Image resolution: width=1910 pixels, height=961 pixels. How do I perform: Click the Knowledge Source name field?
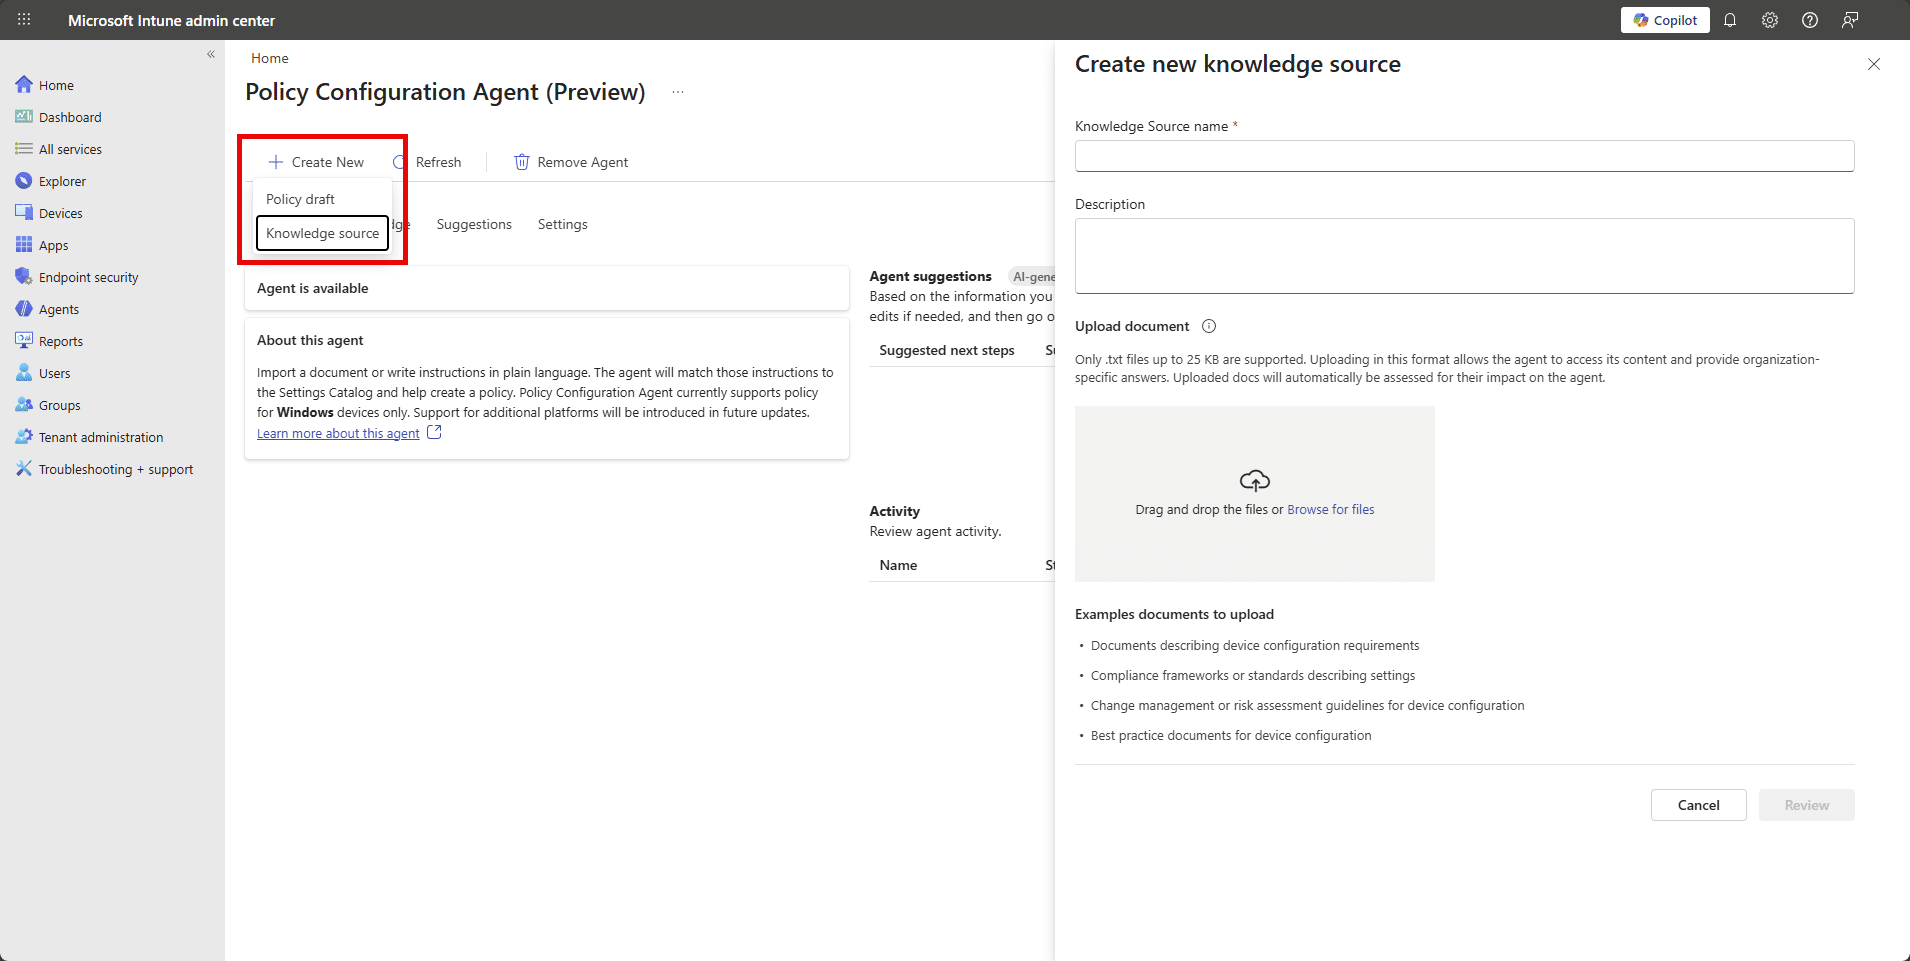point(1464,156)
